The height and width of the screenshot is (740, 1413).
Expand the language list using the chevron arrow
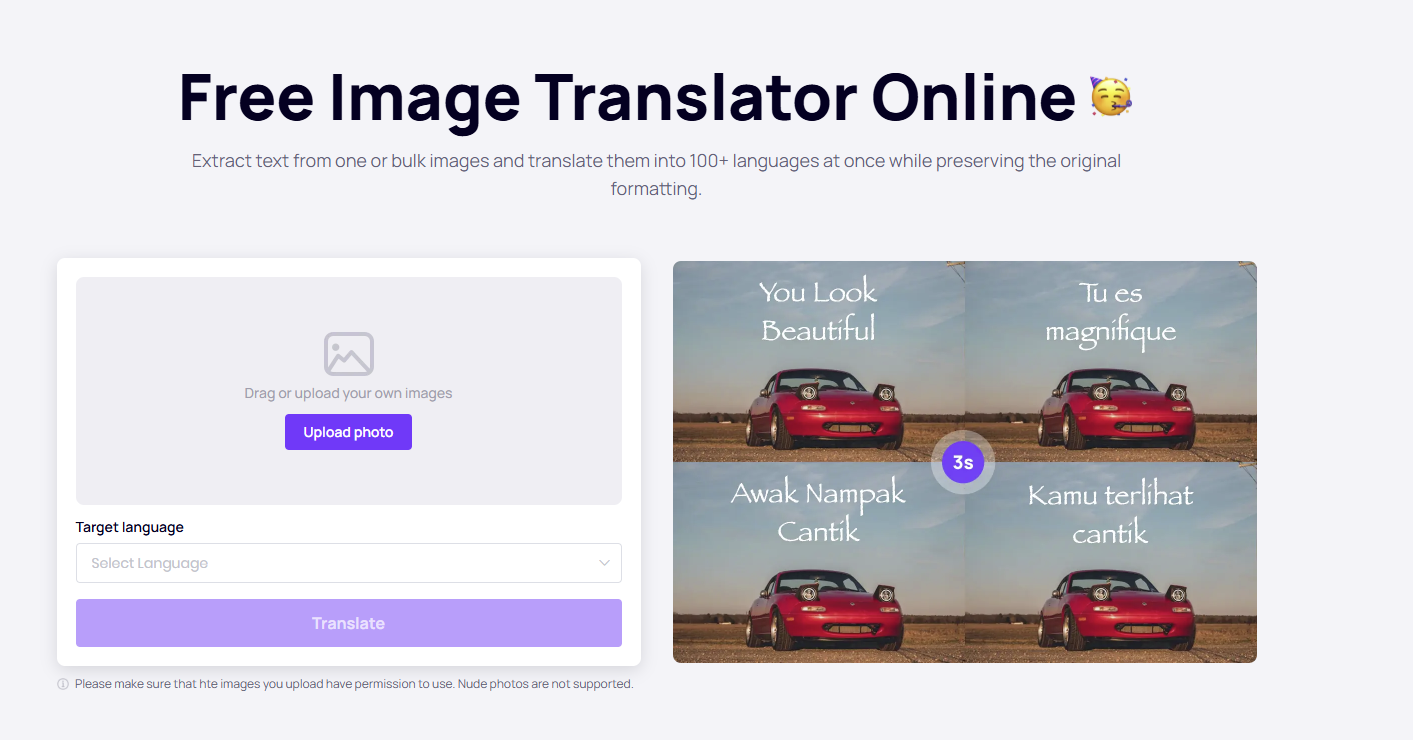(604, 563)
